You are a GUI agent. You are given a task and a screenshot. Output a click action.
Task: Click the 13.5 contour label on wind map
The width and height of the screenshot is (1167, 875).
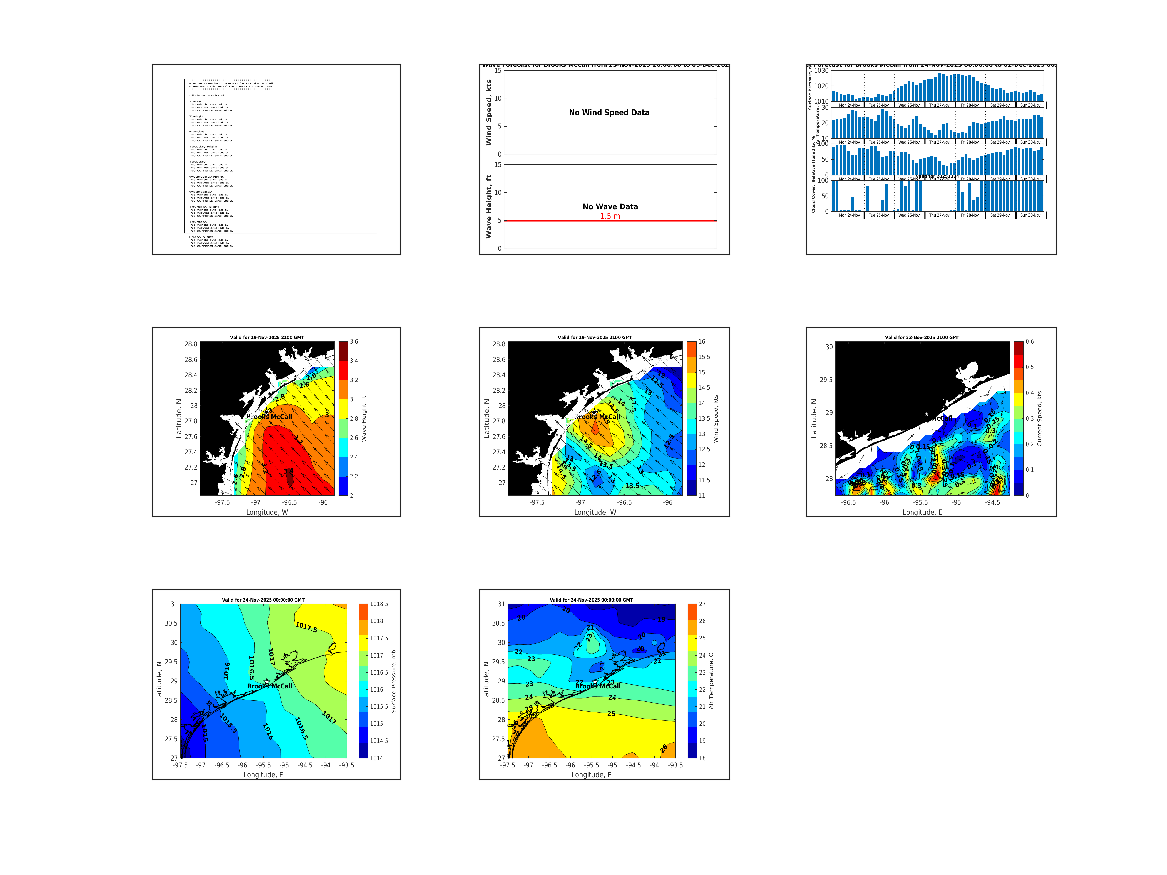point(631,484)
